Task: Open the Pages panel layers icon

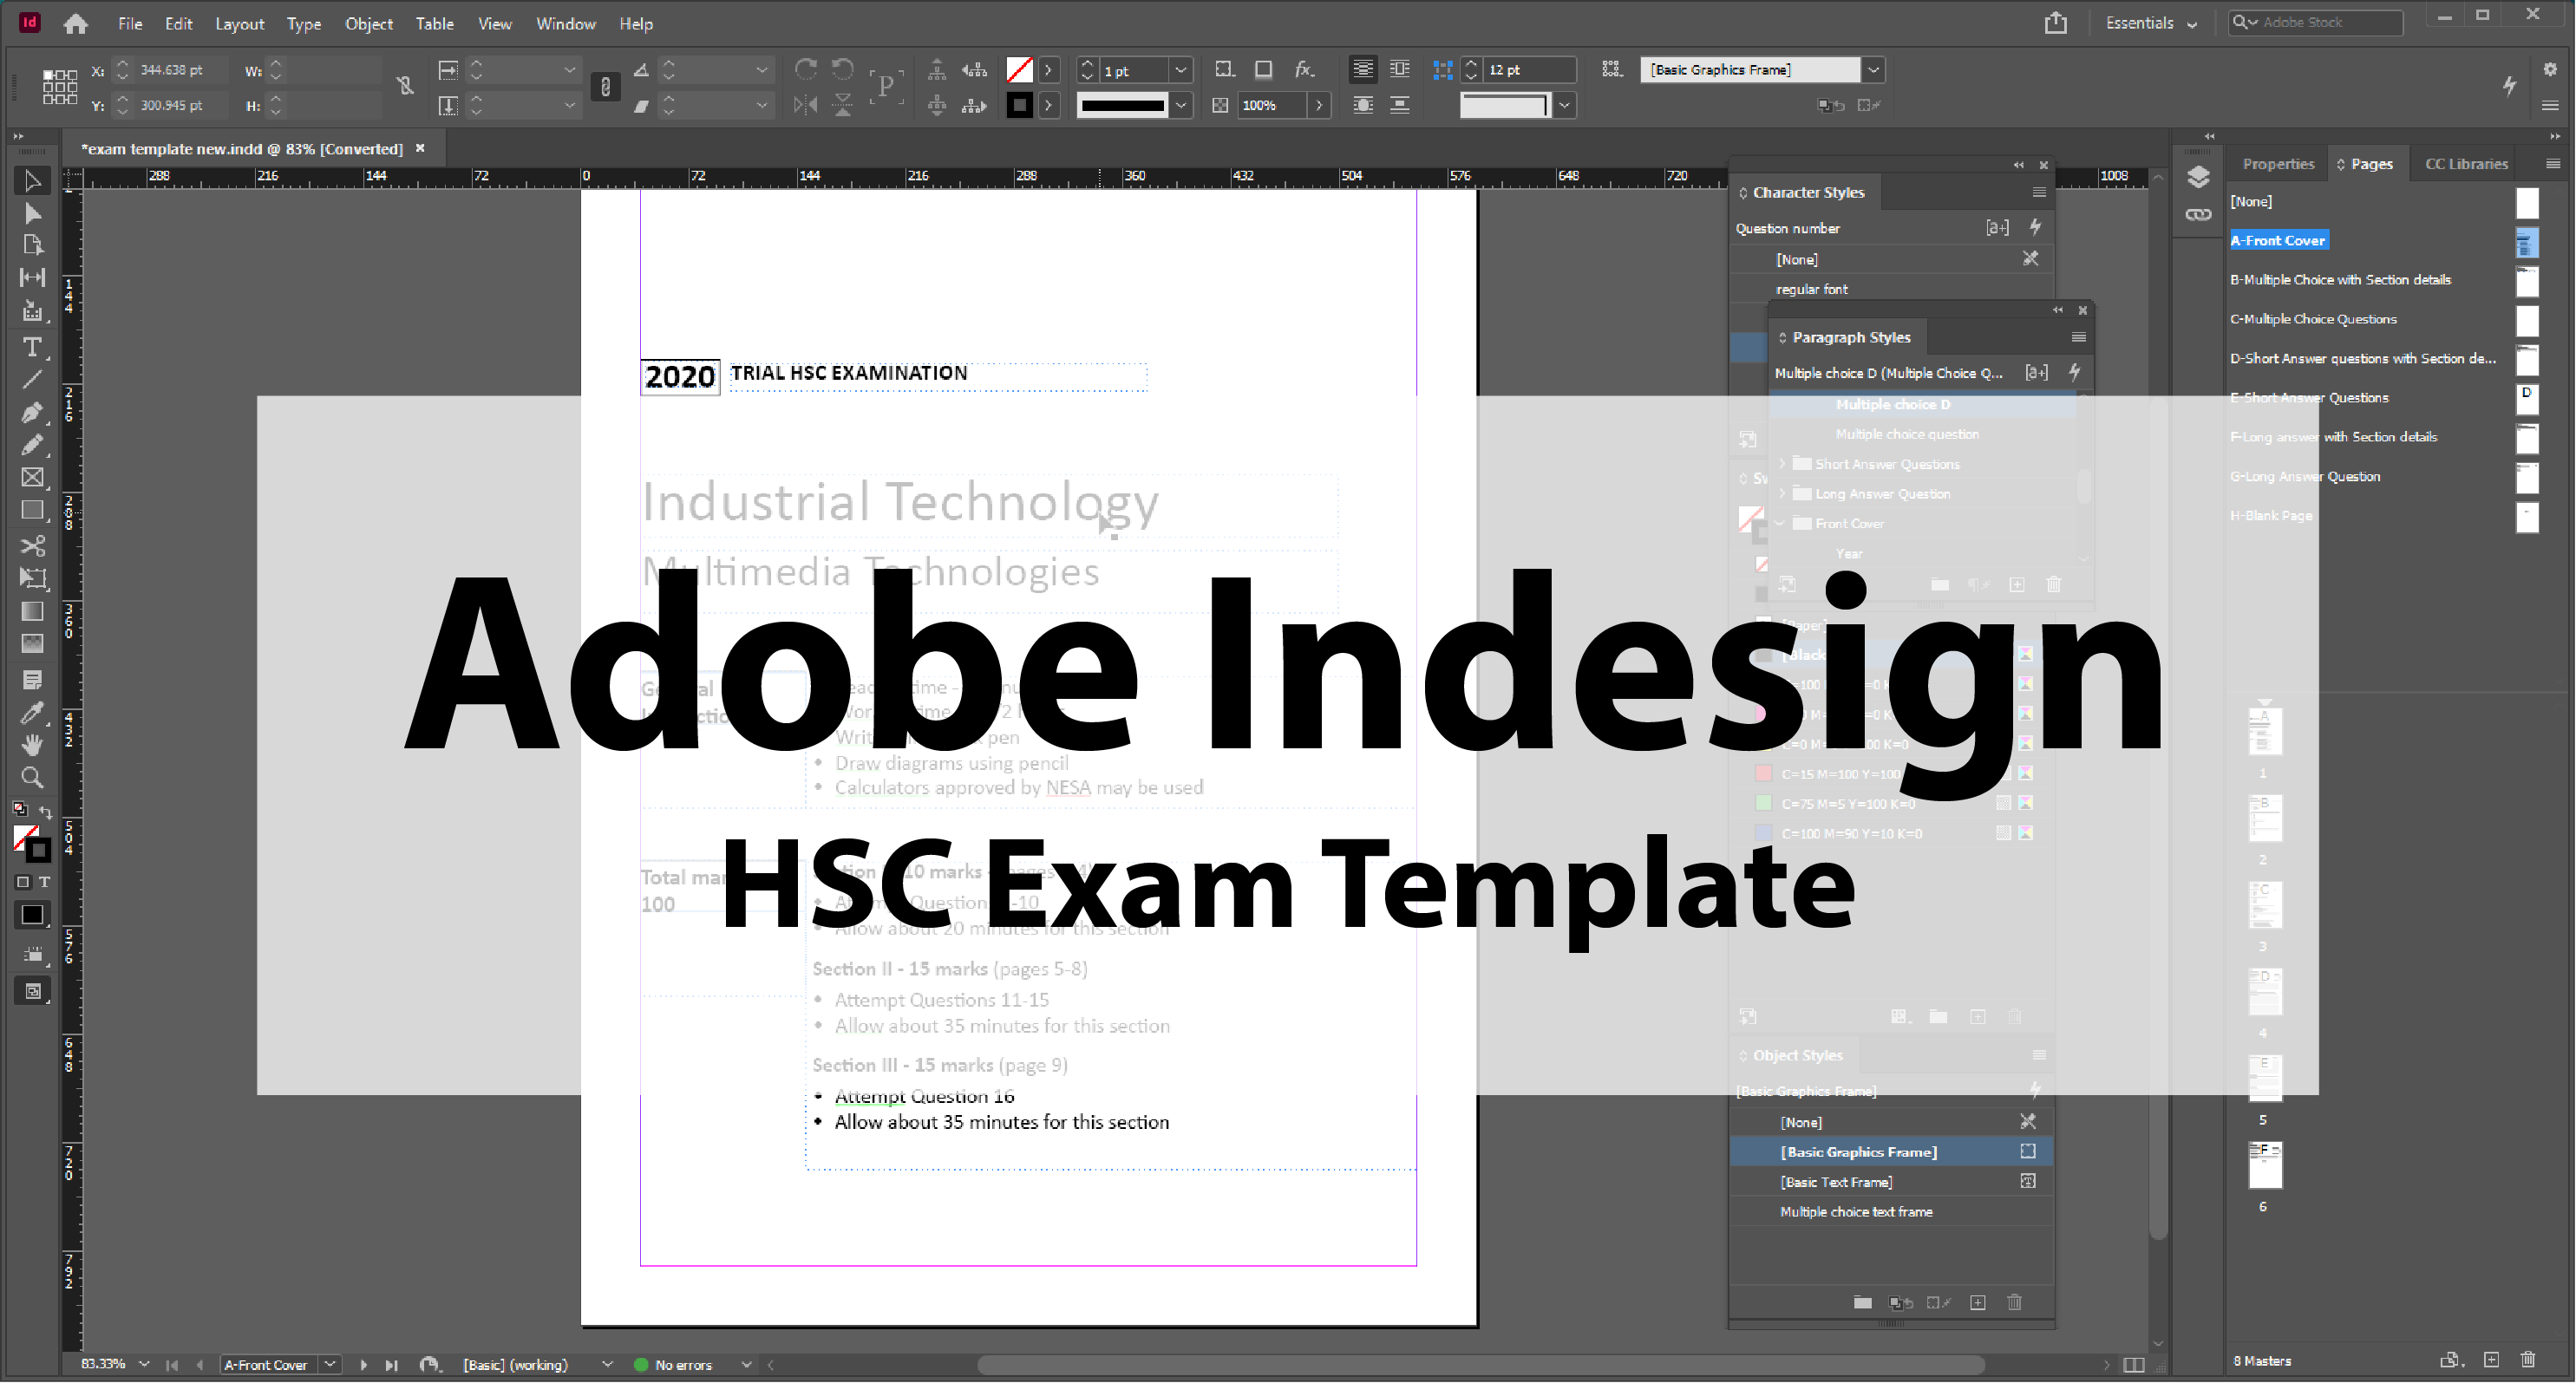Action: pyautogui.click(x=2198, y=176)
